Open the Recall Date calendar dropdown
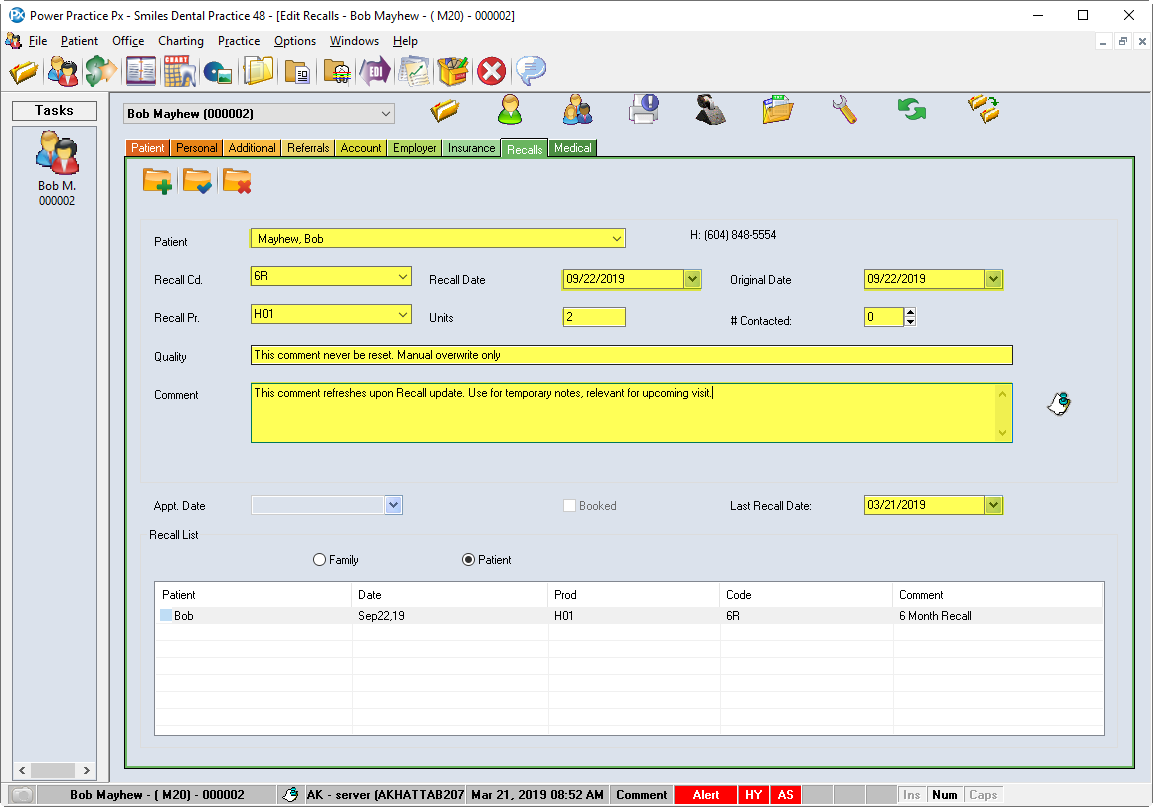 click(x=692, y=279)
